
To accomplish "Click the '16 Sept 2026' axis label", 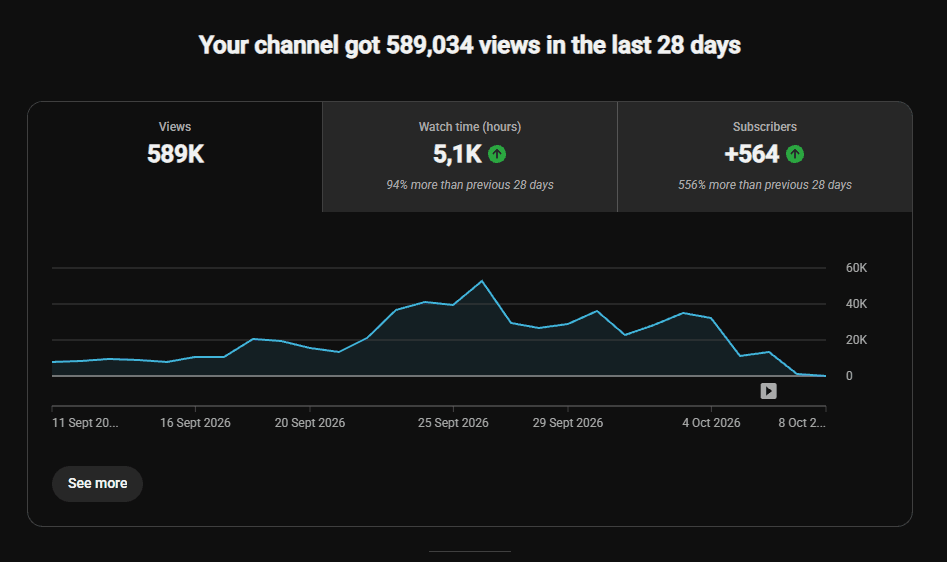I will click(x=195, y=423).
